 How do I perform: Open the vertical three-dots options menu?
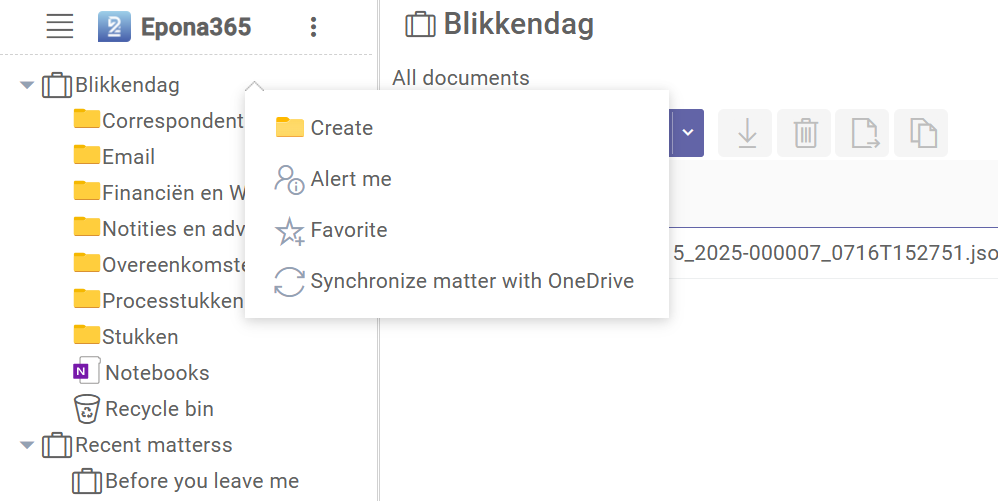[314, 27]
